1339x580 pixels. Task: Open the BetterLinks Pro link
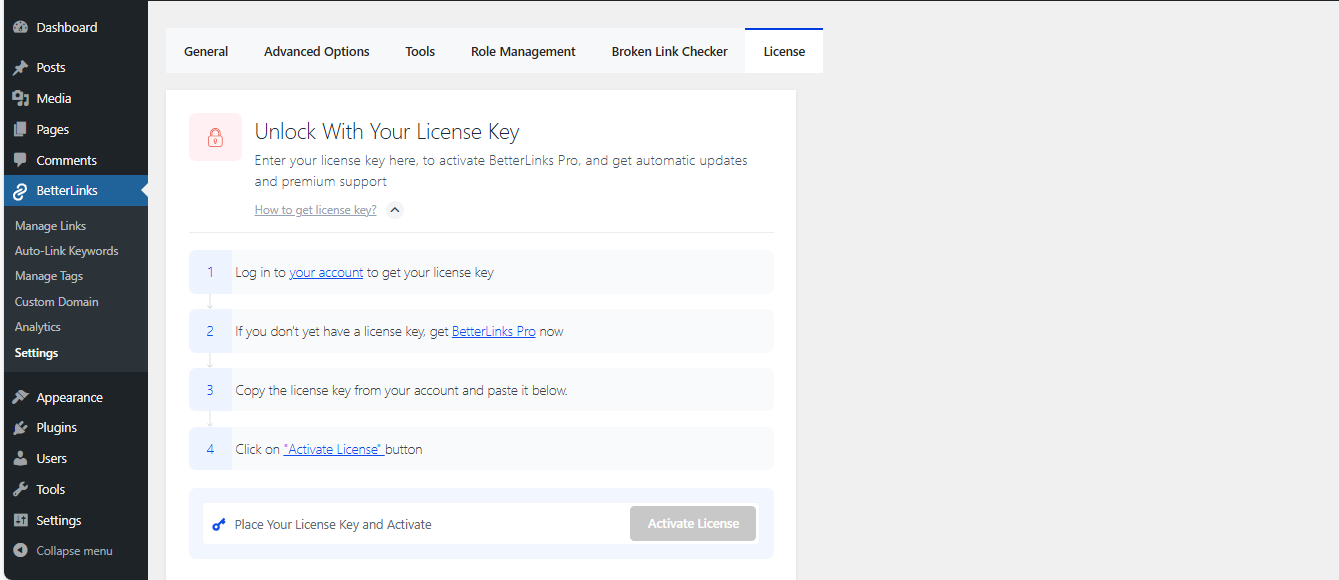[x=493, y=330]
